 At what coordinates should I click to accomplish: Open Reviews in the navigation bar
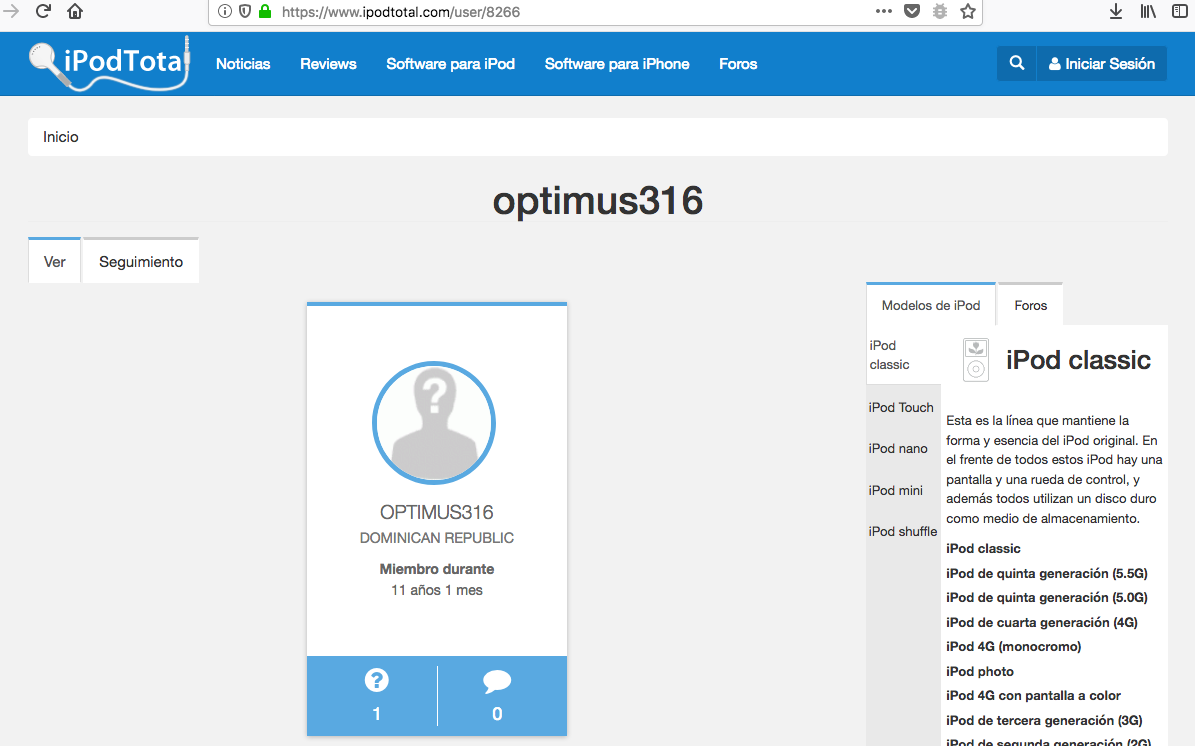click(328, 64)
